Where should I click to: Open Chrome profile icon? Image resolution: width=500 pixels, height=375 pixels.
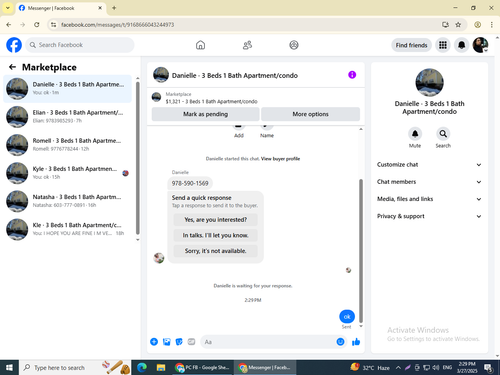point(477,25)
